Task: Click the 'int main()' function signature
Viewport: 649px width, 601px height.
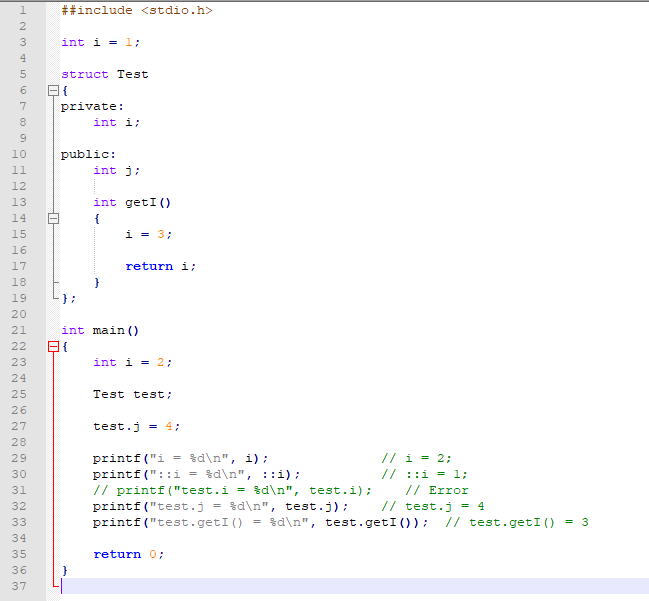Action: [x=100, y=330]
